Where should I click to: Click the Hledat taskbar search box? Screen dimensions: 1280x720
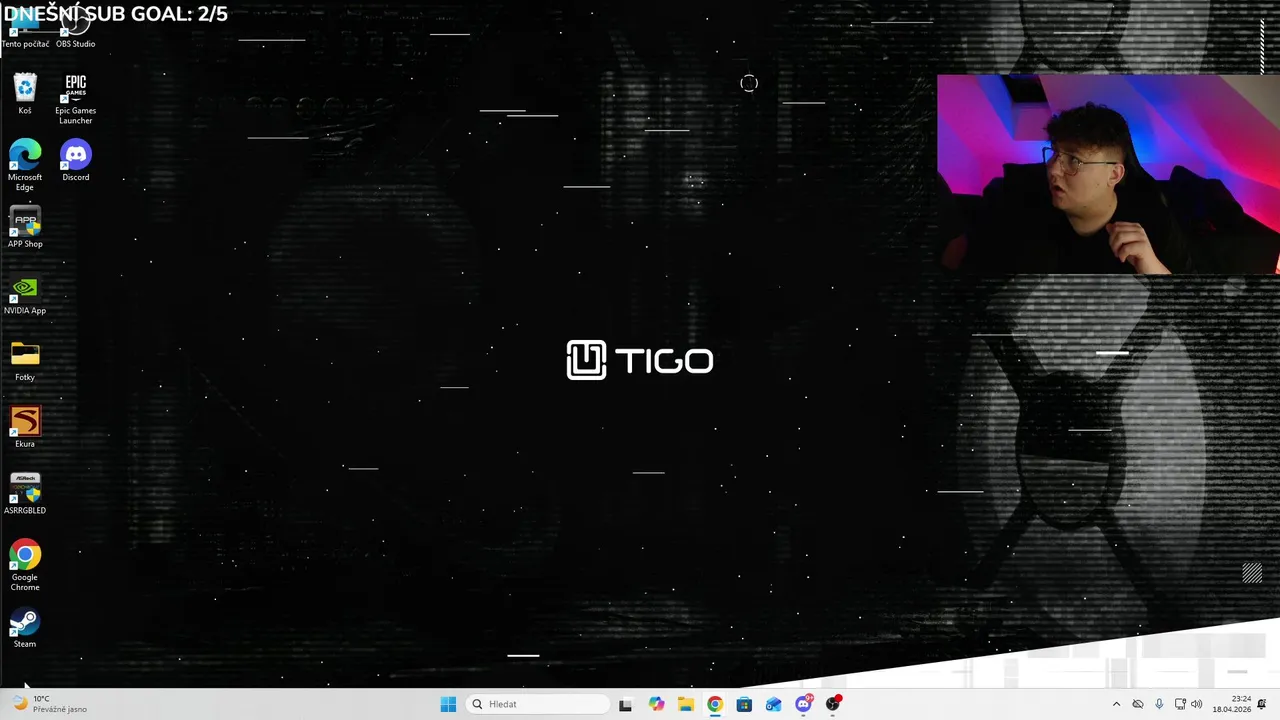point(537,704)
